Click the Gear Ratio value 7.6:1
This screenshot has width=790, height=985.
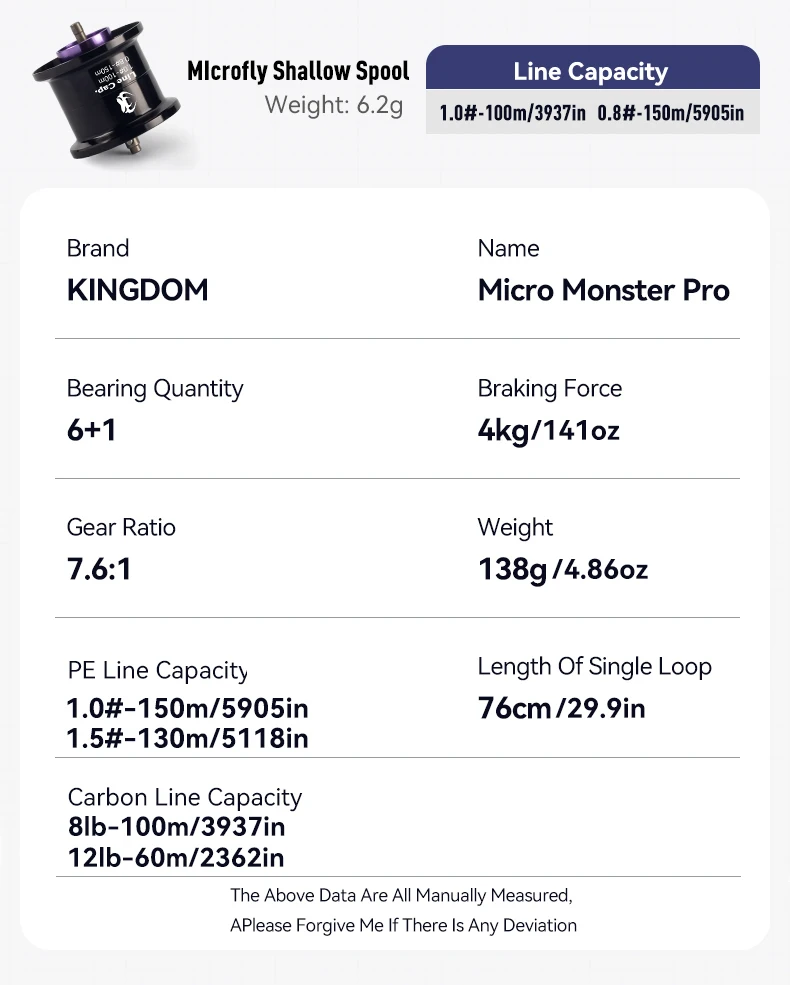coord(100,569)
